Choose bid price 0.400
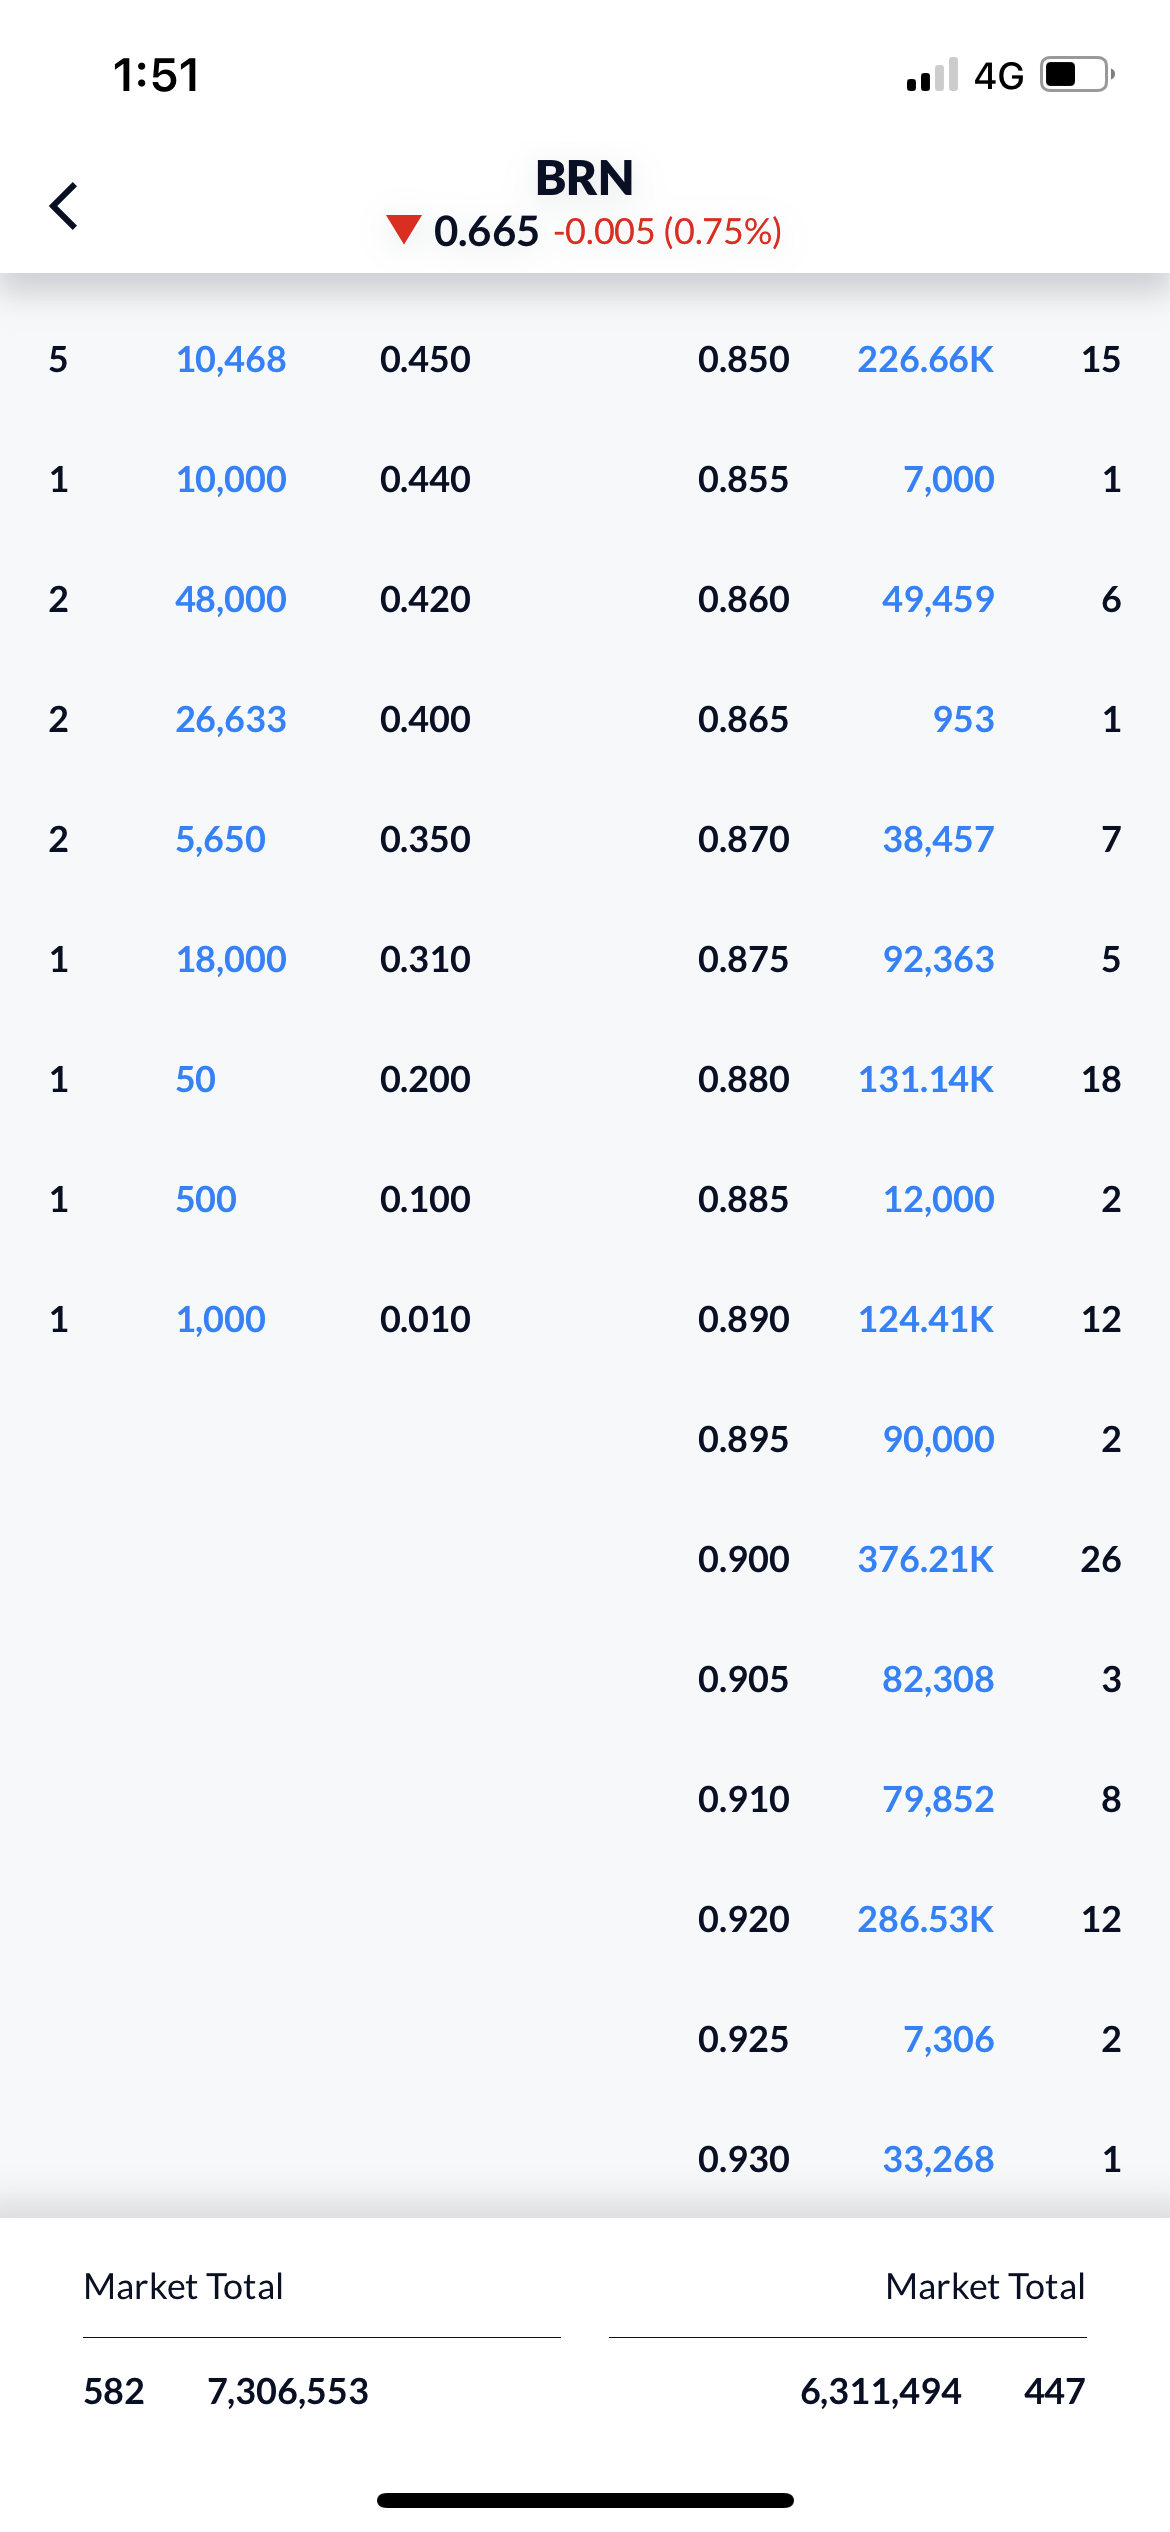This screenshot has height=2532, width=1170. [425, 719]
